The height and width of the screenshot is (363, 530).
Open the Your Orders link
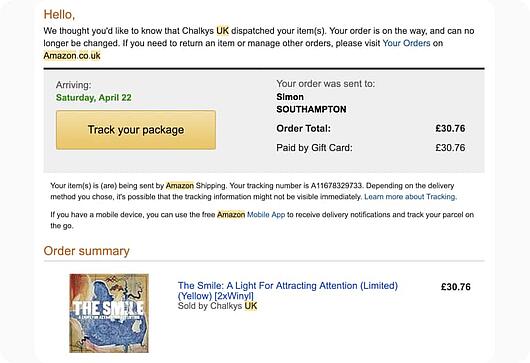pyautogui.click(x=406, y=43)
